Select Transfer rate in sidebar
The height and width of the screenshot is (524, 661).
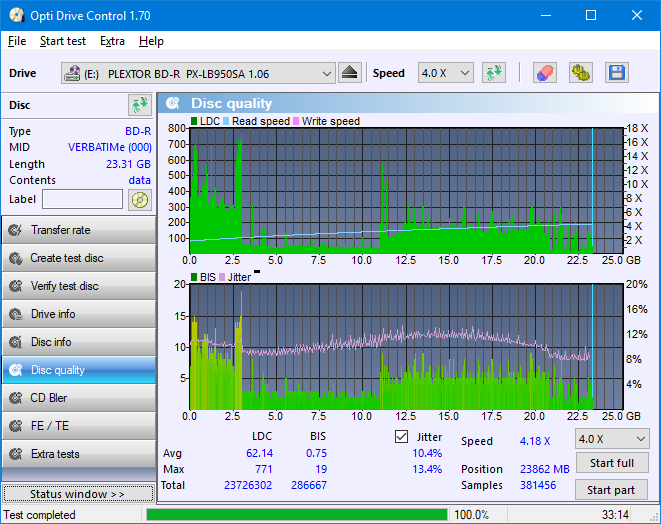(x=79, y=230)
